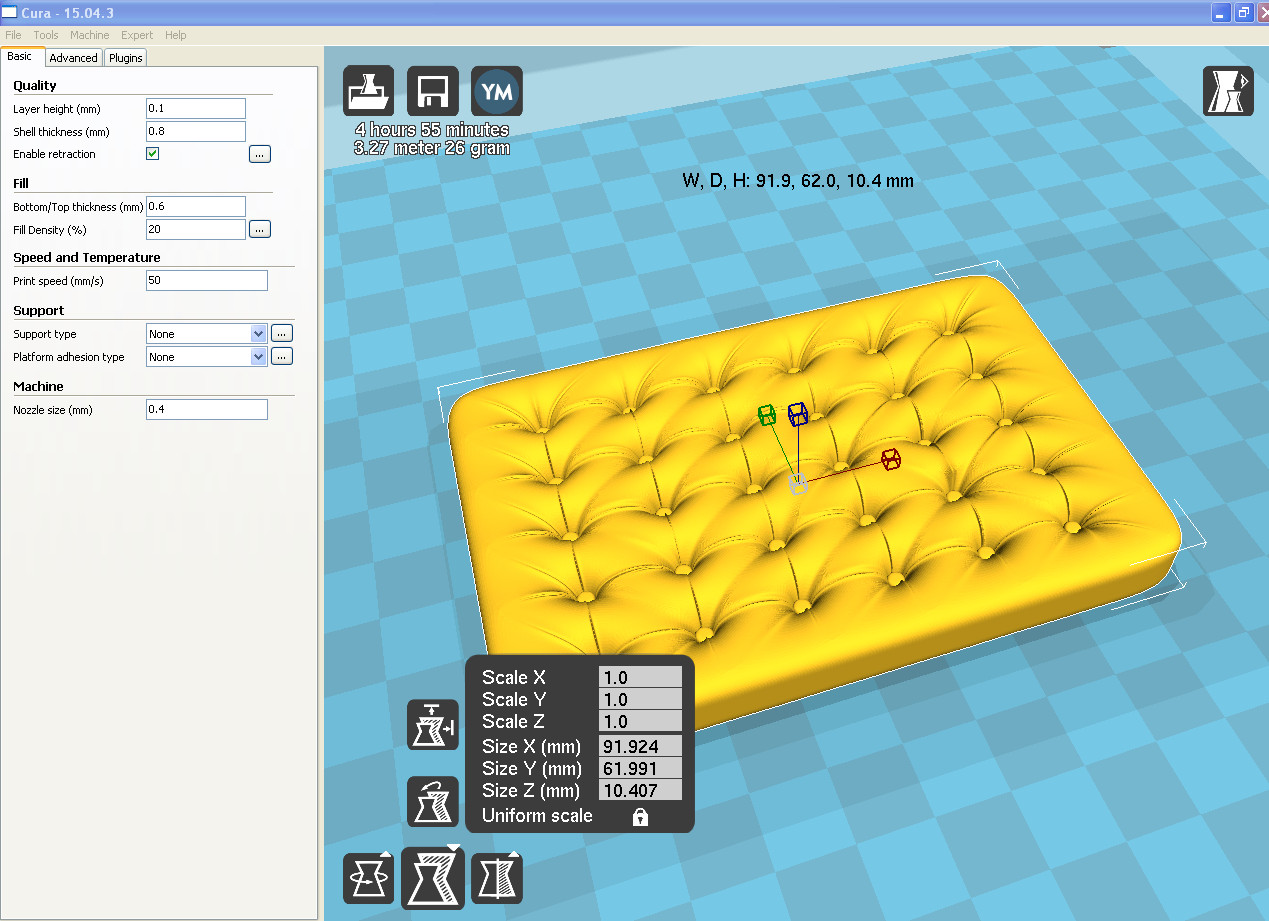Click the Load model icon
This screenshot has height=921, width=1269.
click(368, 92)
